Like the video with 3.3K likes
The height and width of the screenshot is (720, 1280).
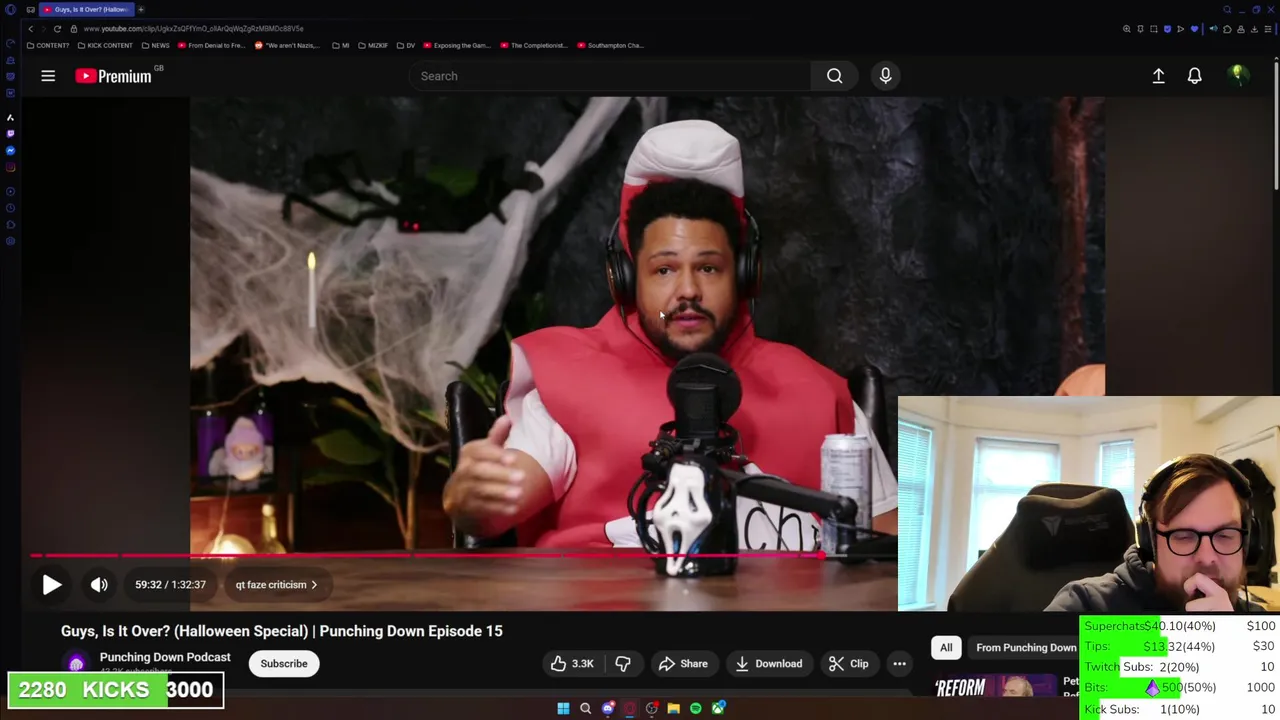coord(571,664)
